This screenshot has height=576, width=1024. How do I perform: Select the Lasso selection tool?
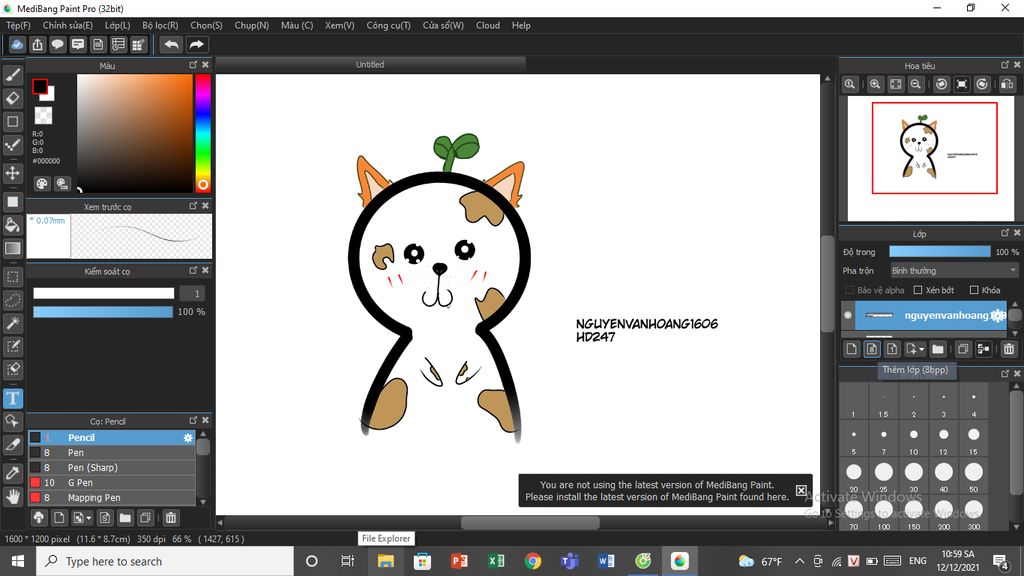[12, 300]
